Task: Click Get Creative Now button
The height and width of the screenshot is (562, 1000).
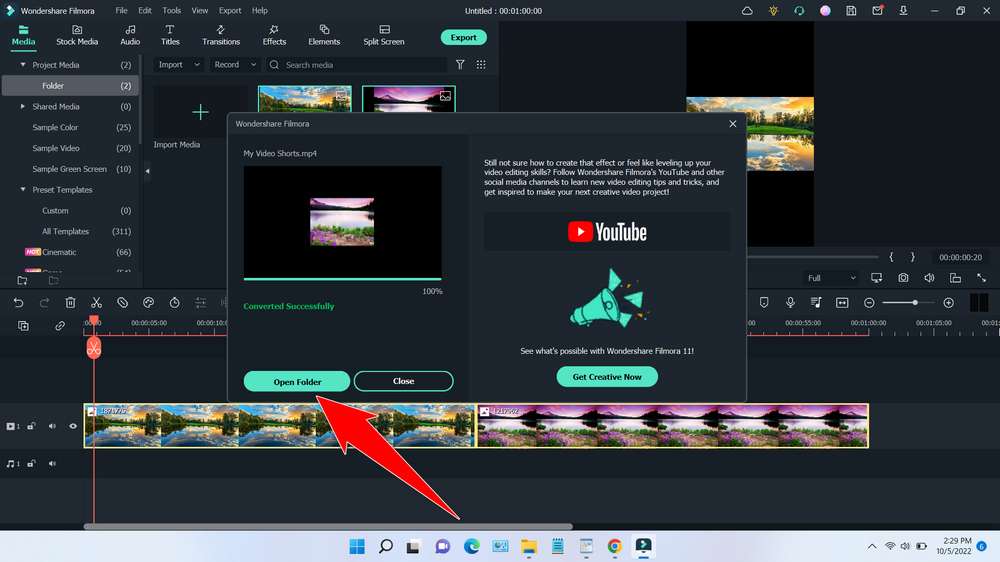Action: coord(607,377)
